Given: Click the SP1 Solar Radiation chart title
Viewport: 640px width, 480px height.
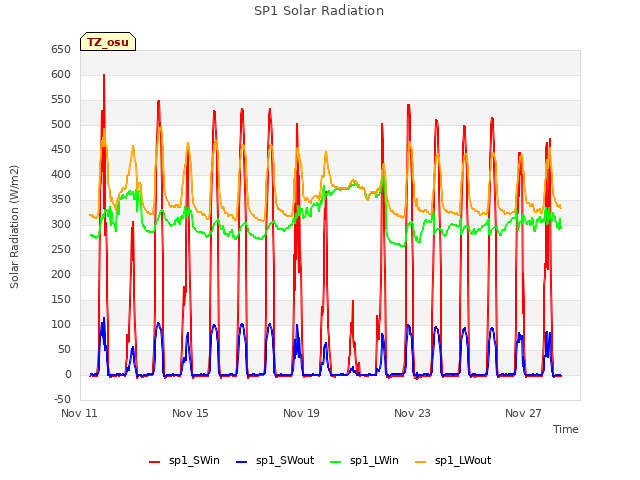Looking at the screenshot, I should tap(319, 11).
